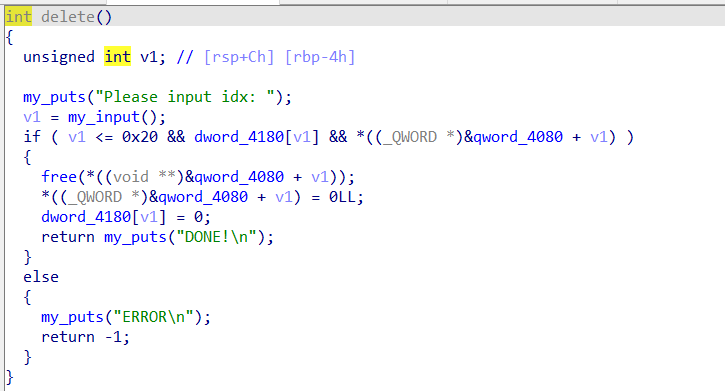The image size is (725, 391).
Task: Click dword_4180 in the assignment to 0
Action: (86, 217)
